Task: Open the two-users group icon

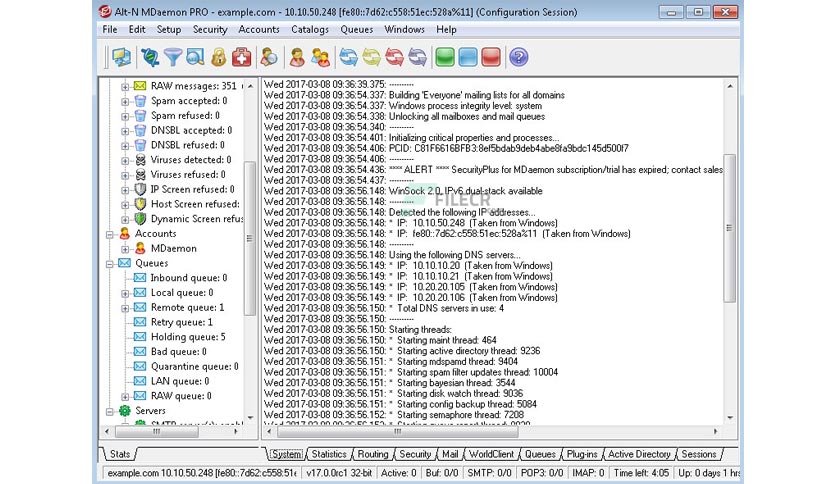Action: coord(320,57)
